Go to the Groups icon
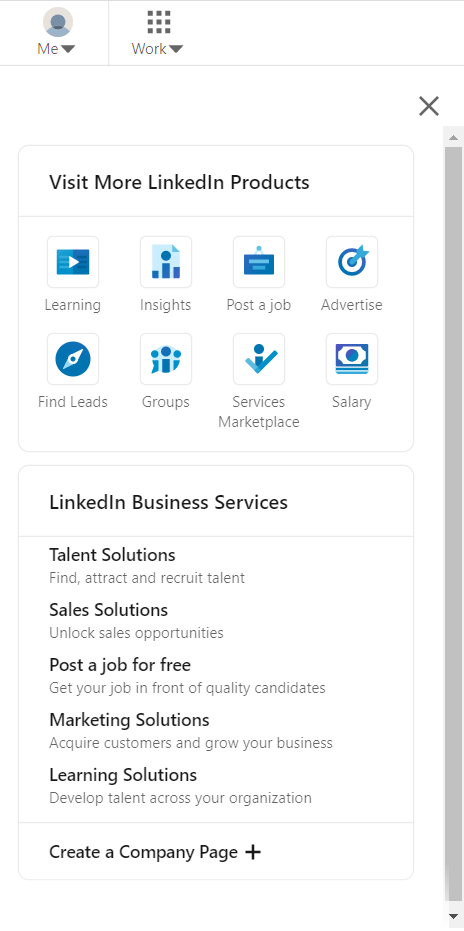This screenshot has height=931, width=464. 166,359
